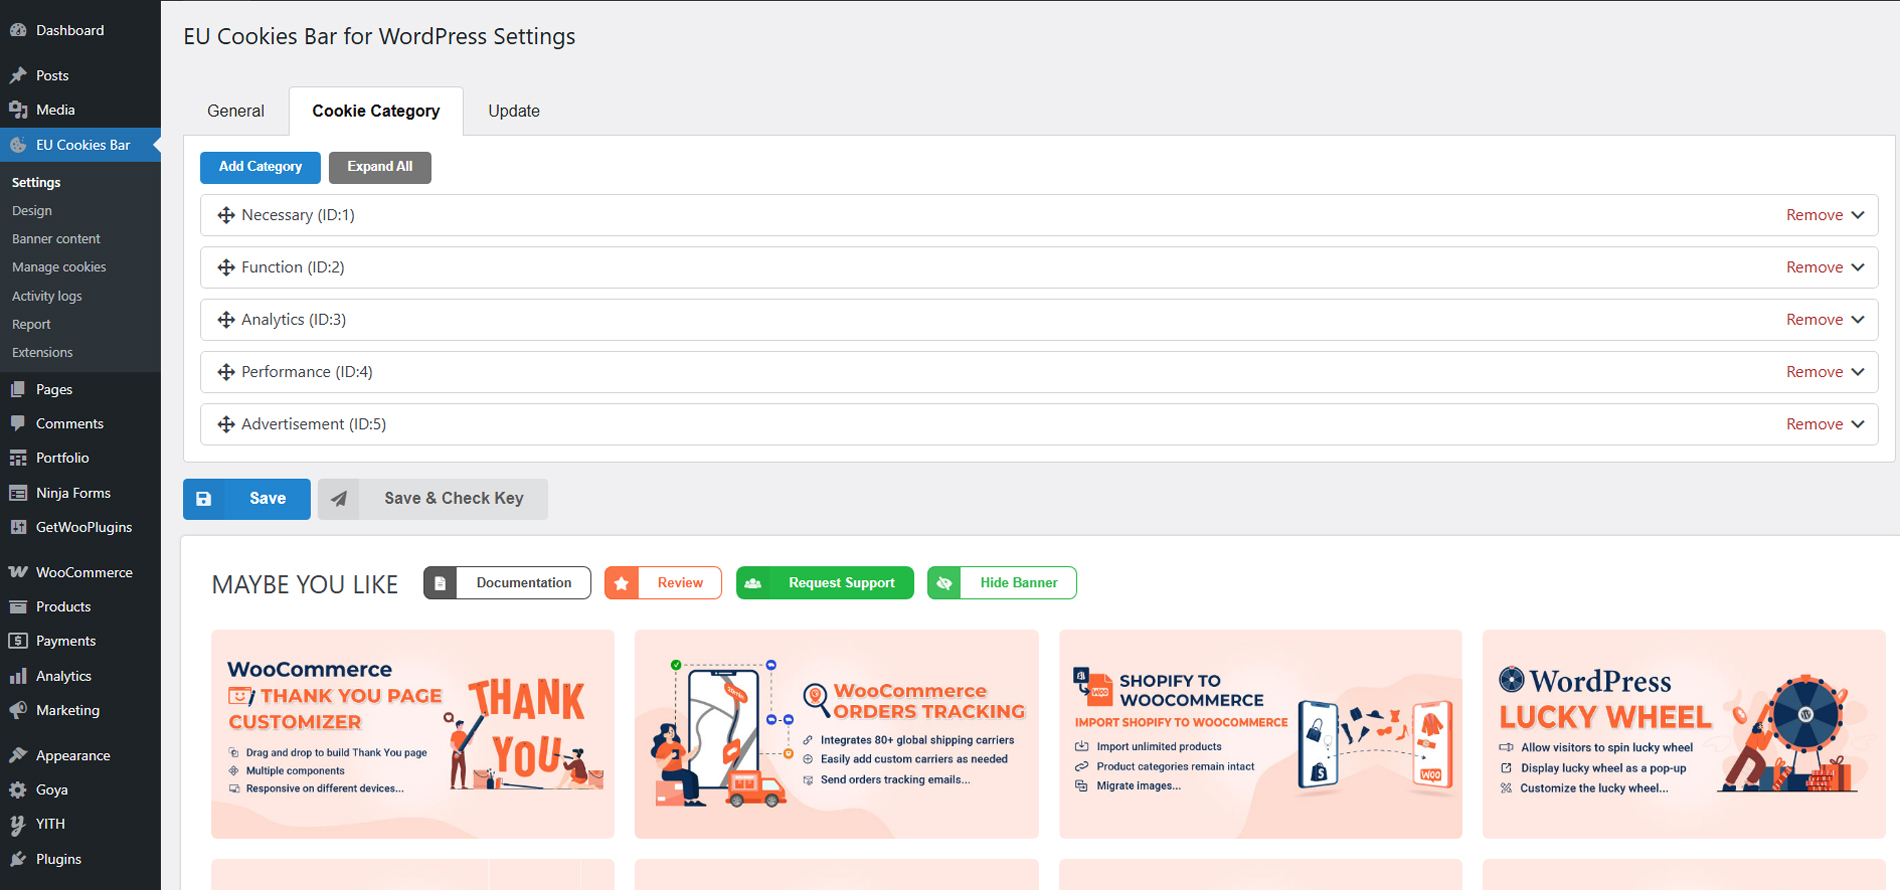Click the Media icon in sidebar

[18, 110]
